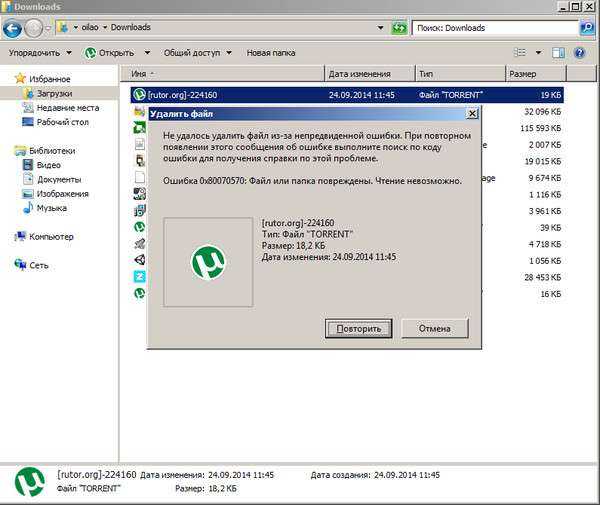This screenshot has width=600, height=505.
Task: Click the file icon in the 1 116 КБ row
Action: coord(139,194)
